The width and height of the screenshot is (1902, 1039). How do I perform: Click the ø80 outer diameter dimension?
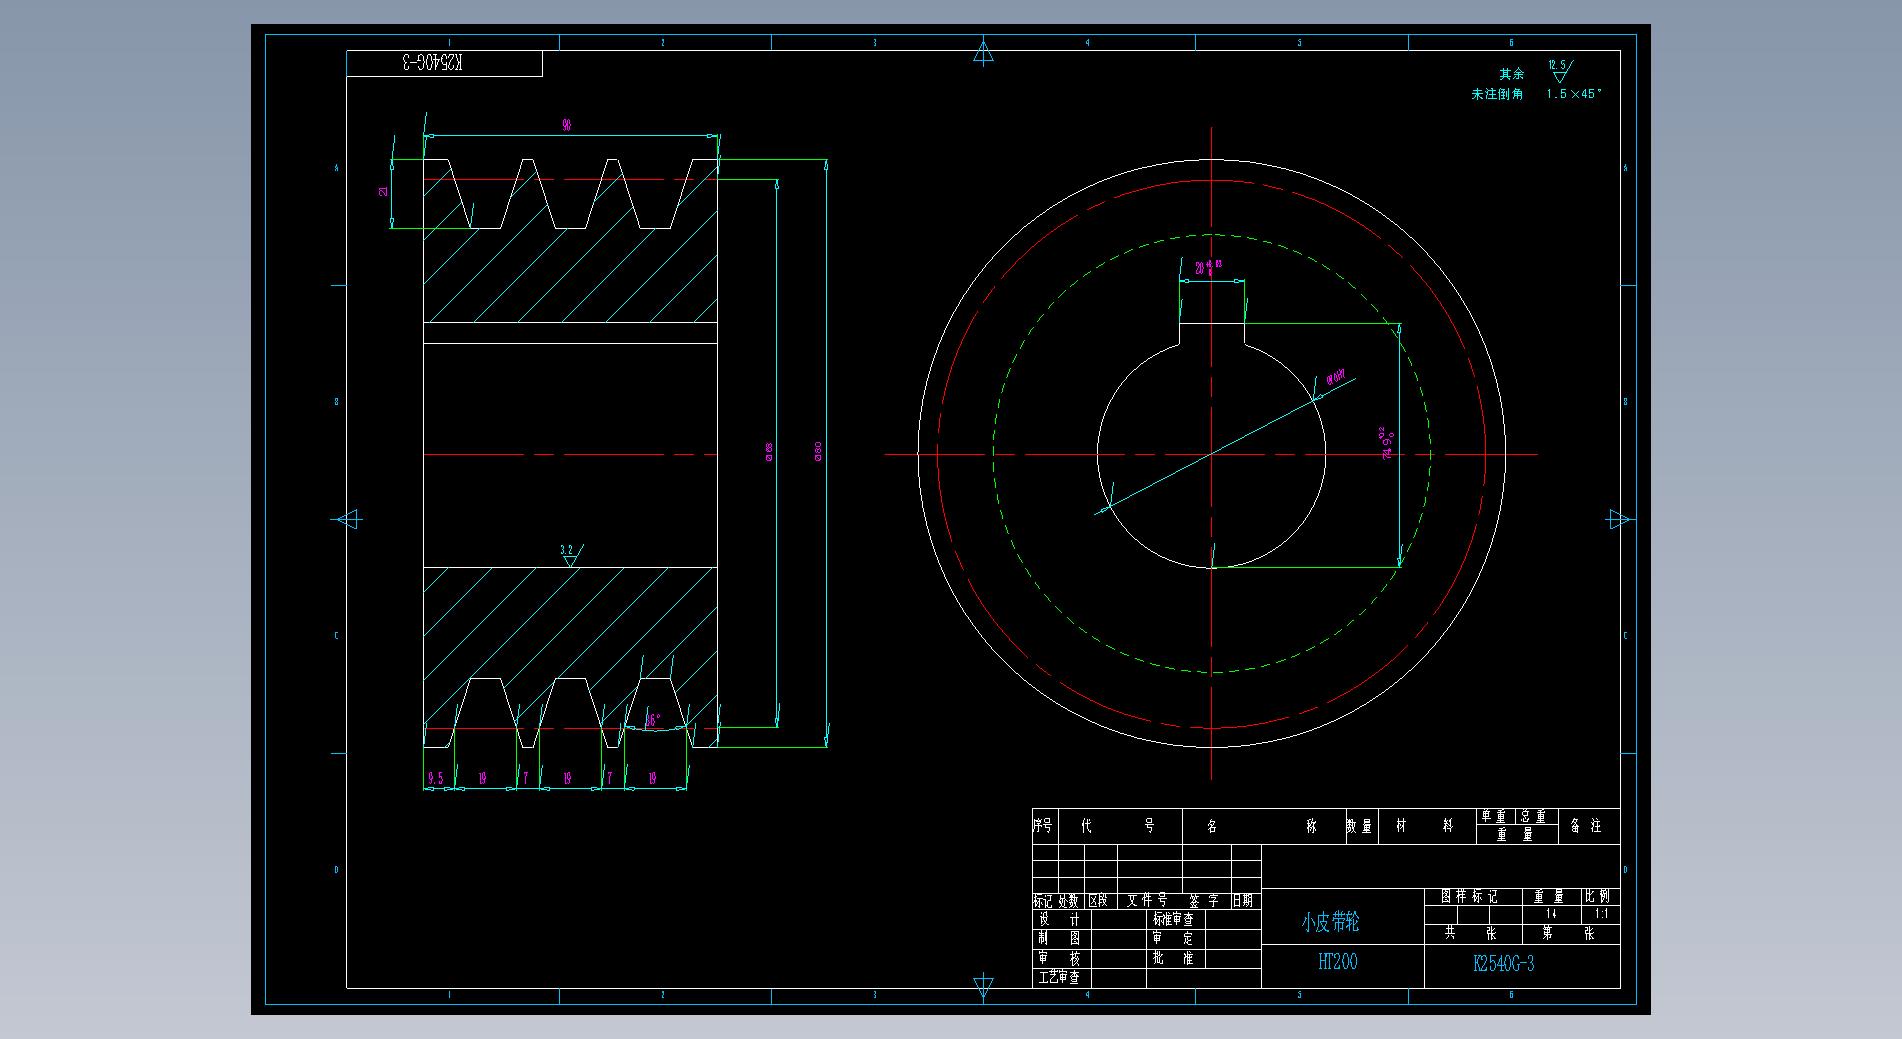coord(818,452)
